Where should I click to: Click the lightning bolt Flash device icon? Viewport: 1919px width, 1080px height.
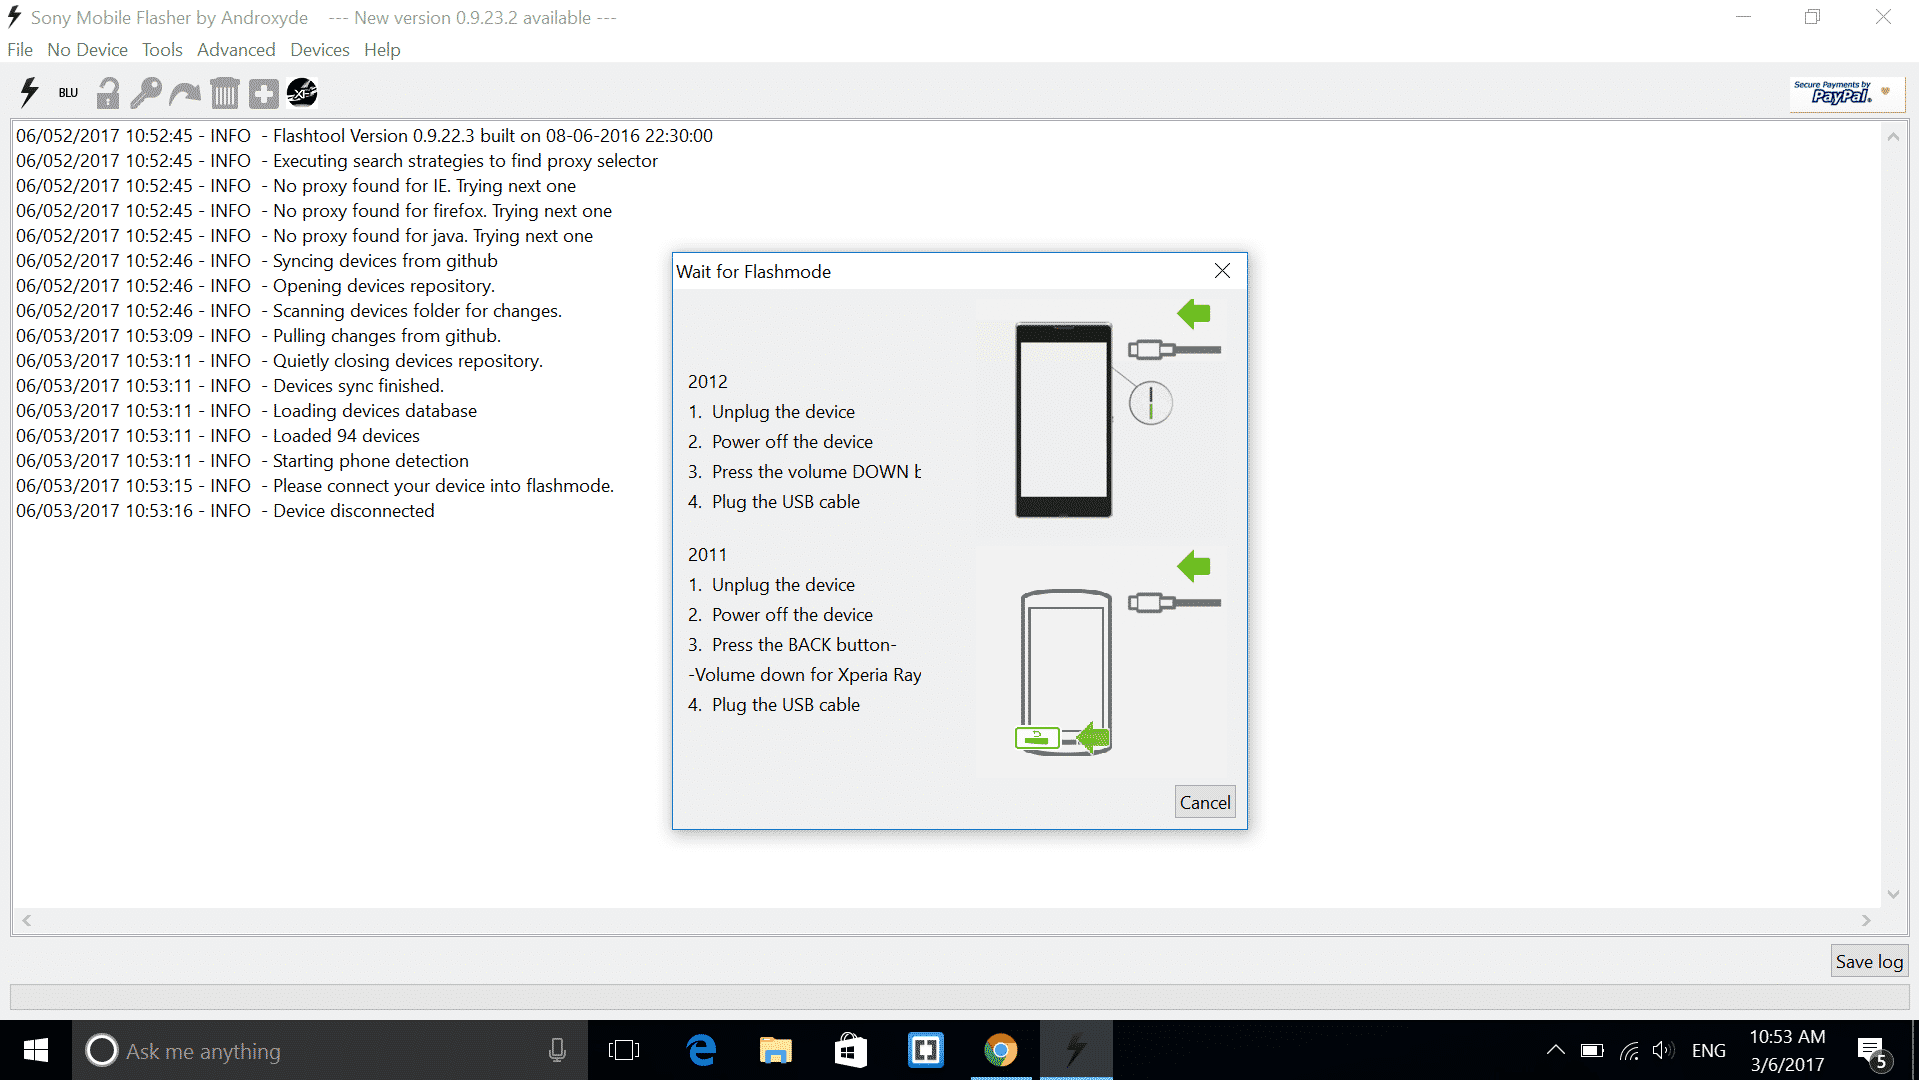29,93
